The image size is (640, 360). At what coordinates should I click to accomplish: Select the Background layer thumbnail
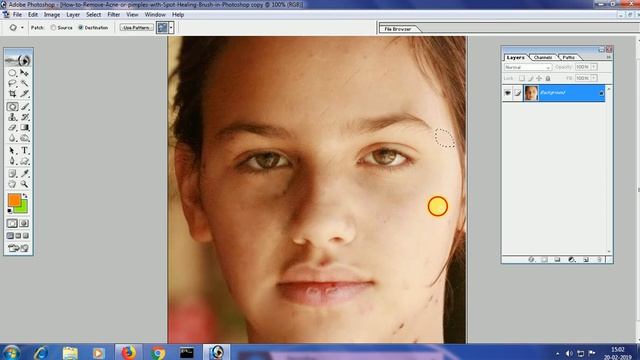531,93
